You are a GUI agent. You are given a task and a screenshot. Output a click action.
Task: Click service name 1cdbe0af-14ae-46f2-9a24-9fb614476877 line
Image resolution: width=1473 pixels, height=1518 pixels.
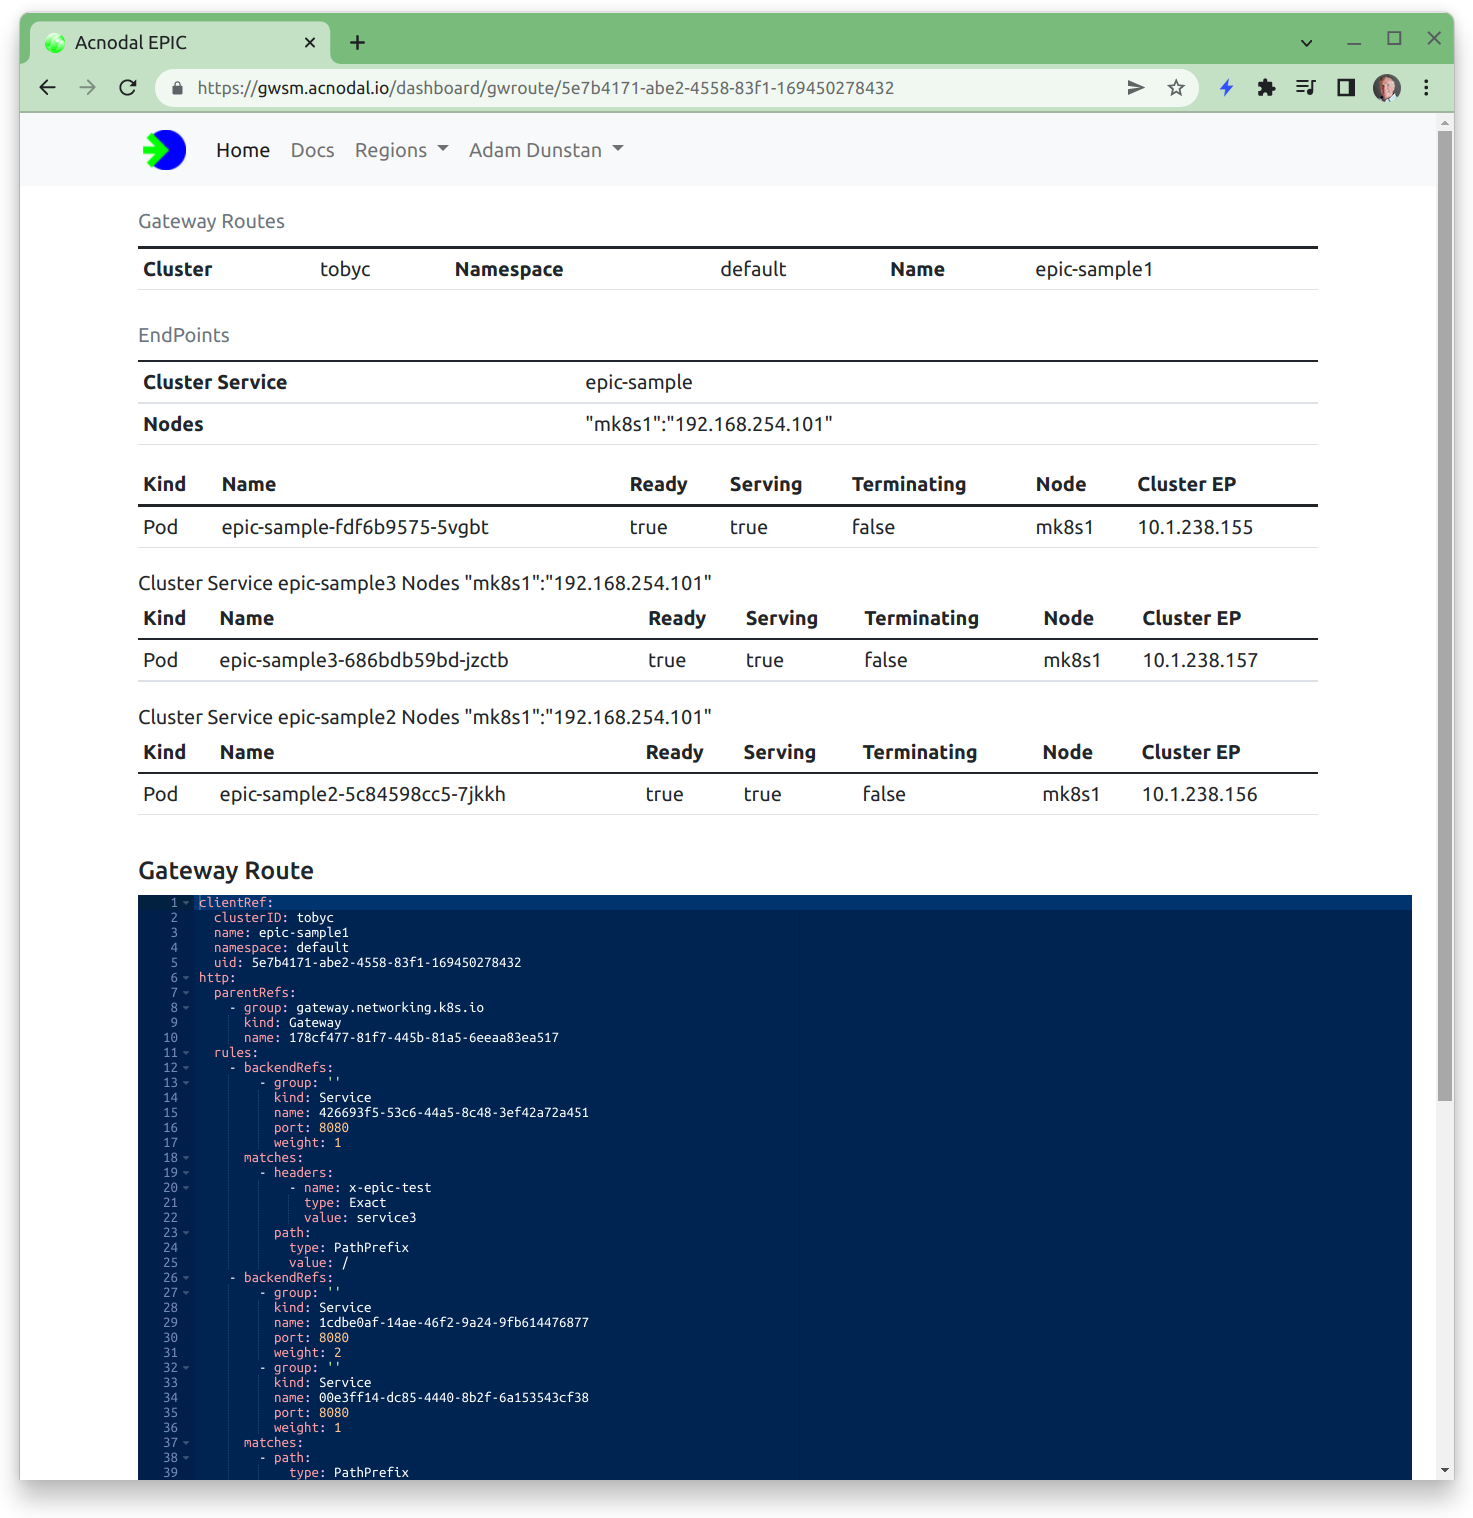tap(431, 1323)
